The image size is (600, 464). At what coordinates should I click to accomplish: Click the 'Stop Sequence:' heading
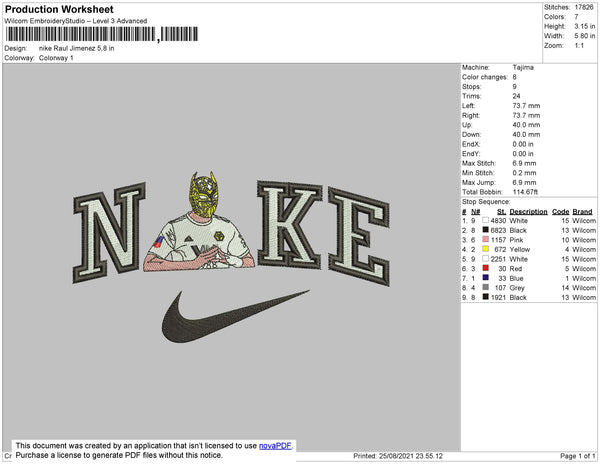486,202
